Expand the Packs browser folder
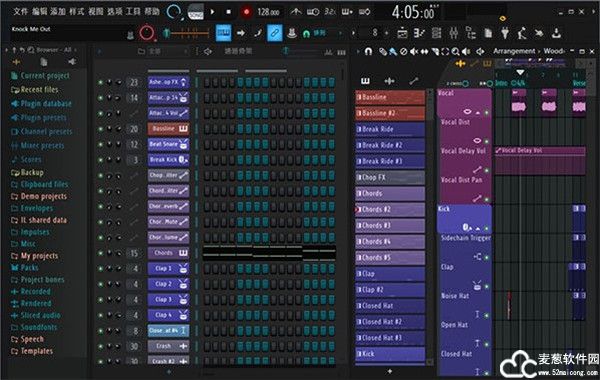This screenshot has width=600, height=380. pyautogui.click(x=25, y=267)
